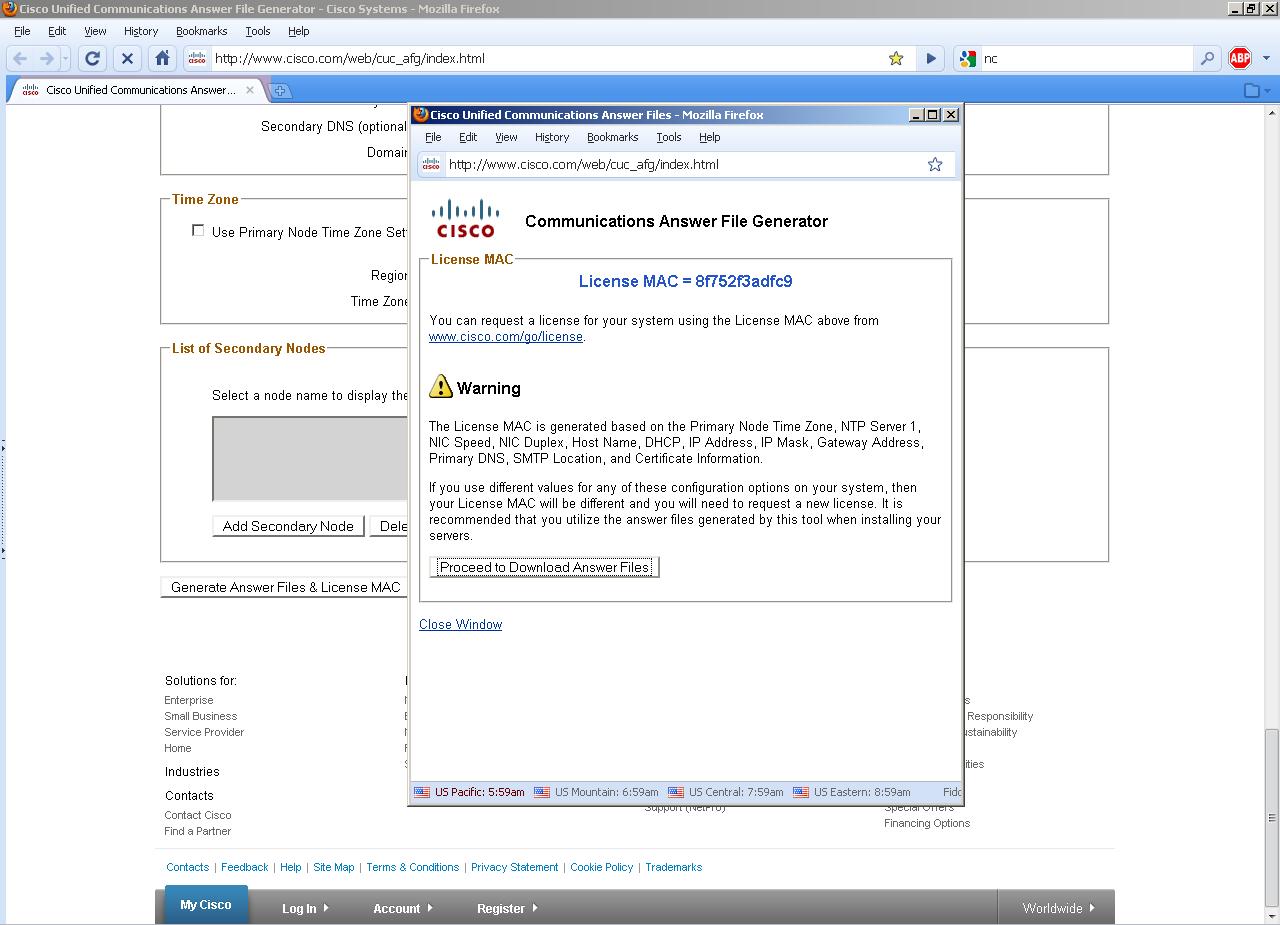This screenshot has width=1280, height=925.
Task: Open the Cookie Policy footer link
Action: click(602, 867)
